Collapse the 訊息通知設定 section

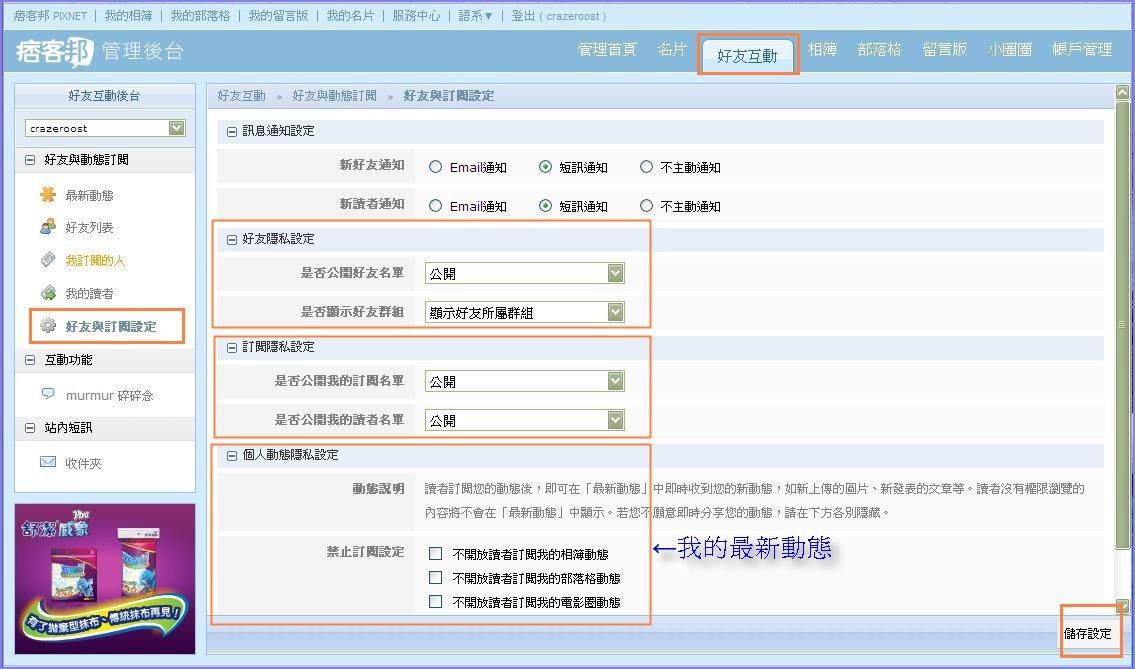point(232,132)
